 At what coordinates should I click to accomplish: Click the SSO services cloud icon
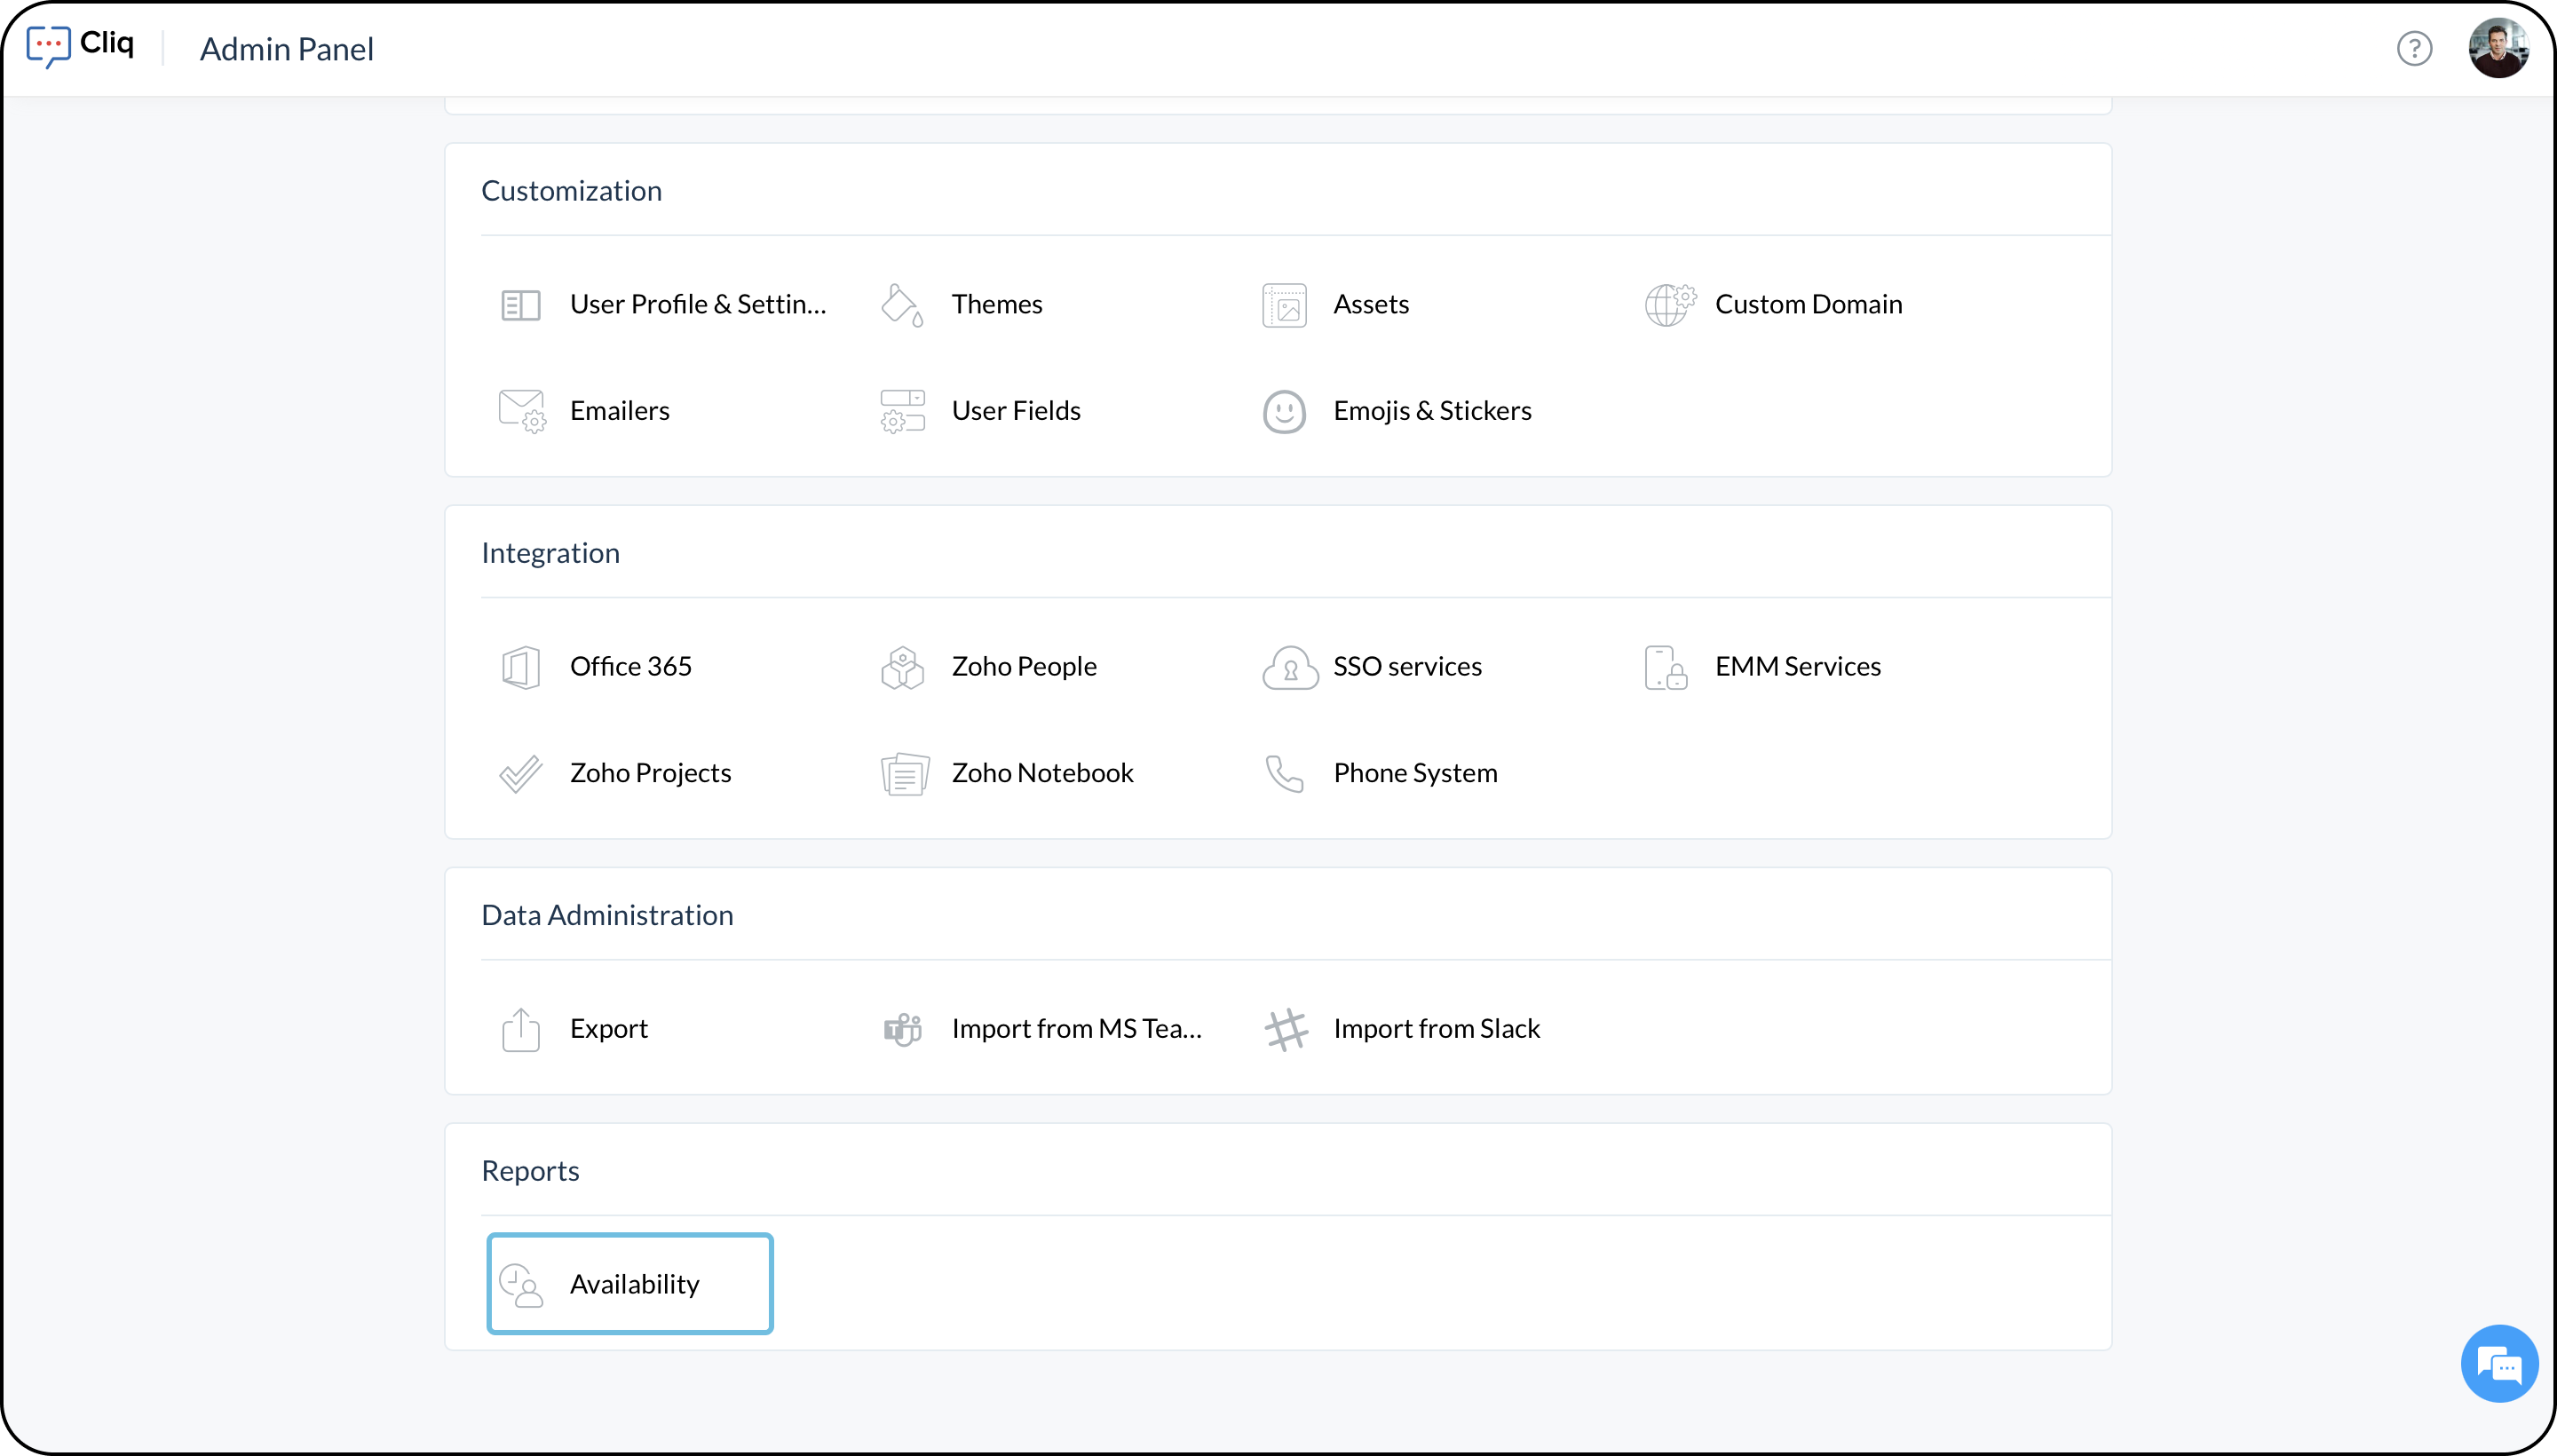tap(1288, 667)
